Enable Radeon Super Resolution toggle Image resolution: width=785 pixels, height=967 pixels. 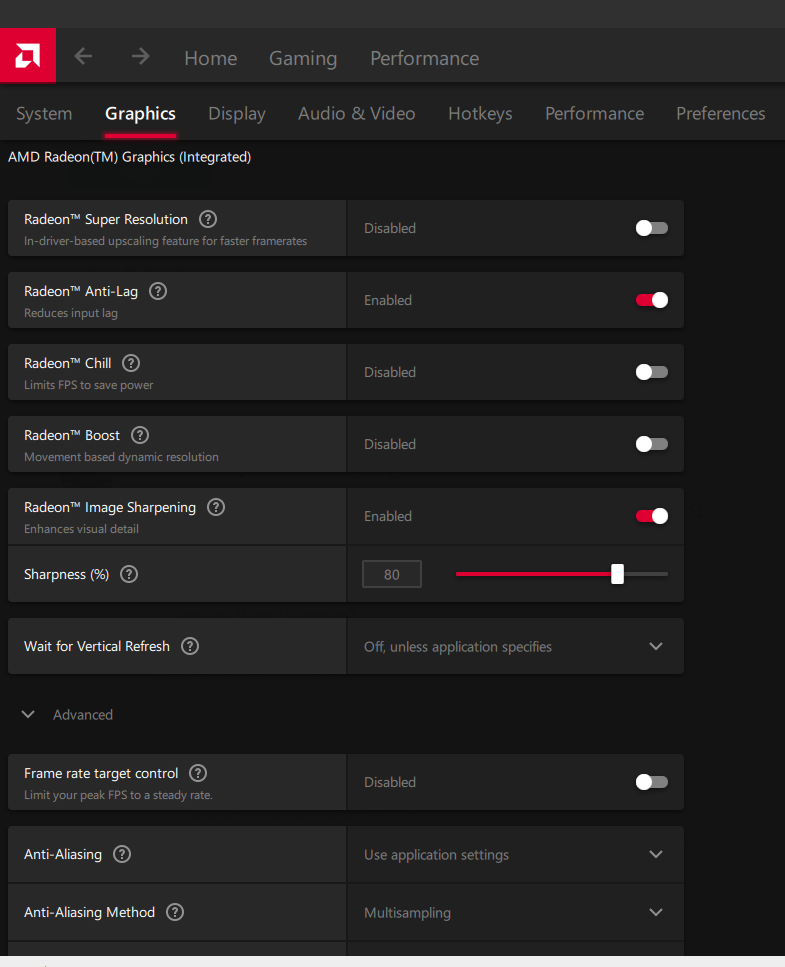[x=652, y=228]
